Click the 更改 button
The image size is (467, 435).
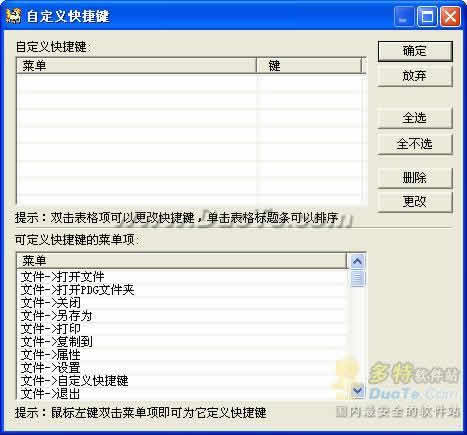coord(415,201)
